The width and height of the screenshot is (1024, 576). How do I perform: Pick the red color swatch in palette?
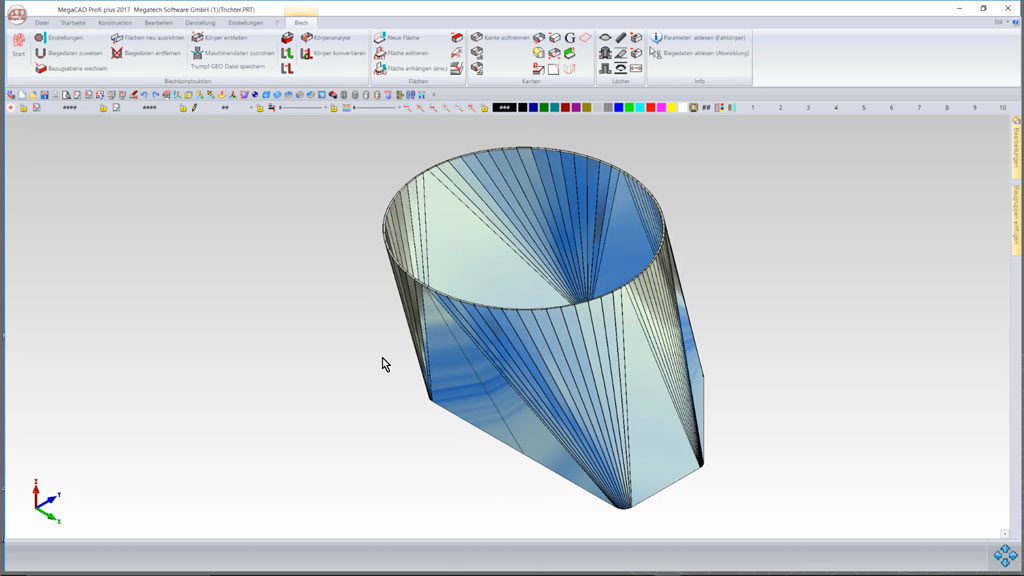[x=651, y=108]
